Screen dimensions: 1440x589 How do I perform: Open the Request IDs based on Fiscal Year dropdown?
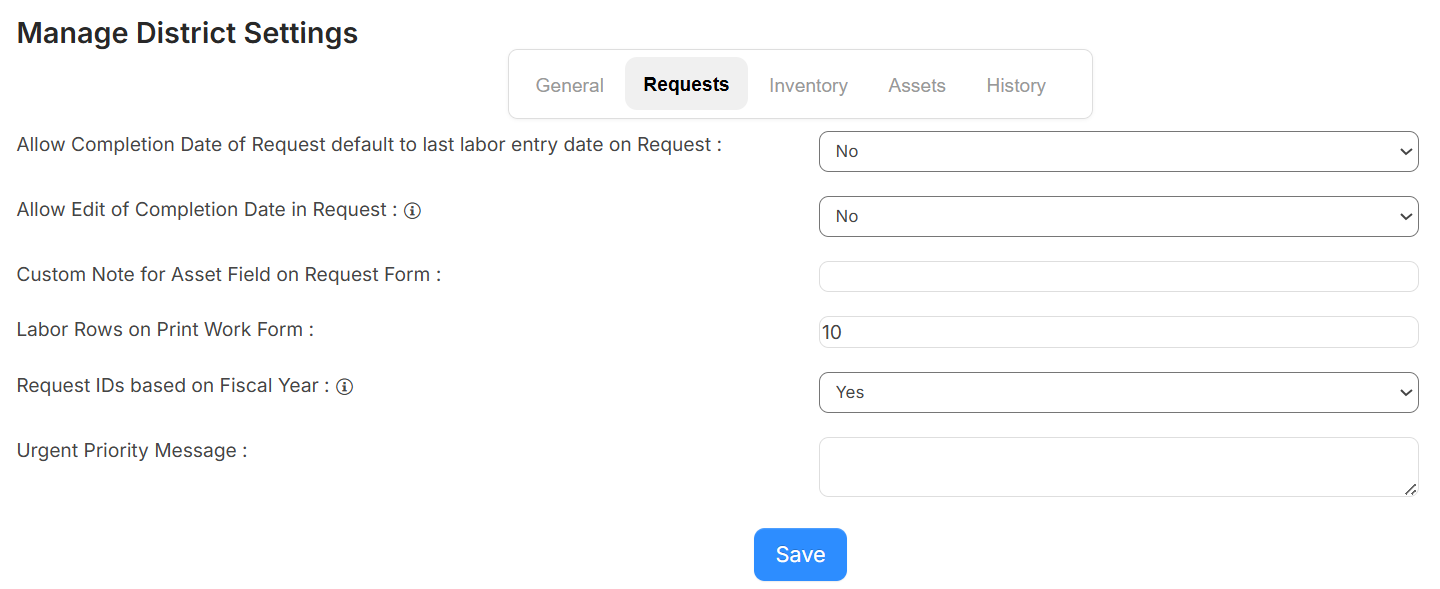point(1118,392)
